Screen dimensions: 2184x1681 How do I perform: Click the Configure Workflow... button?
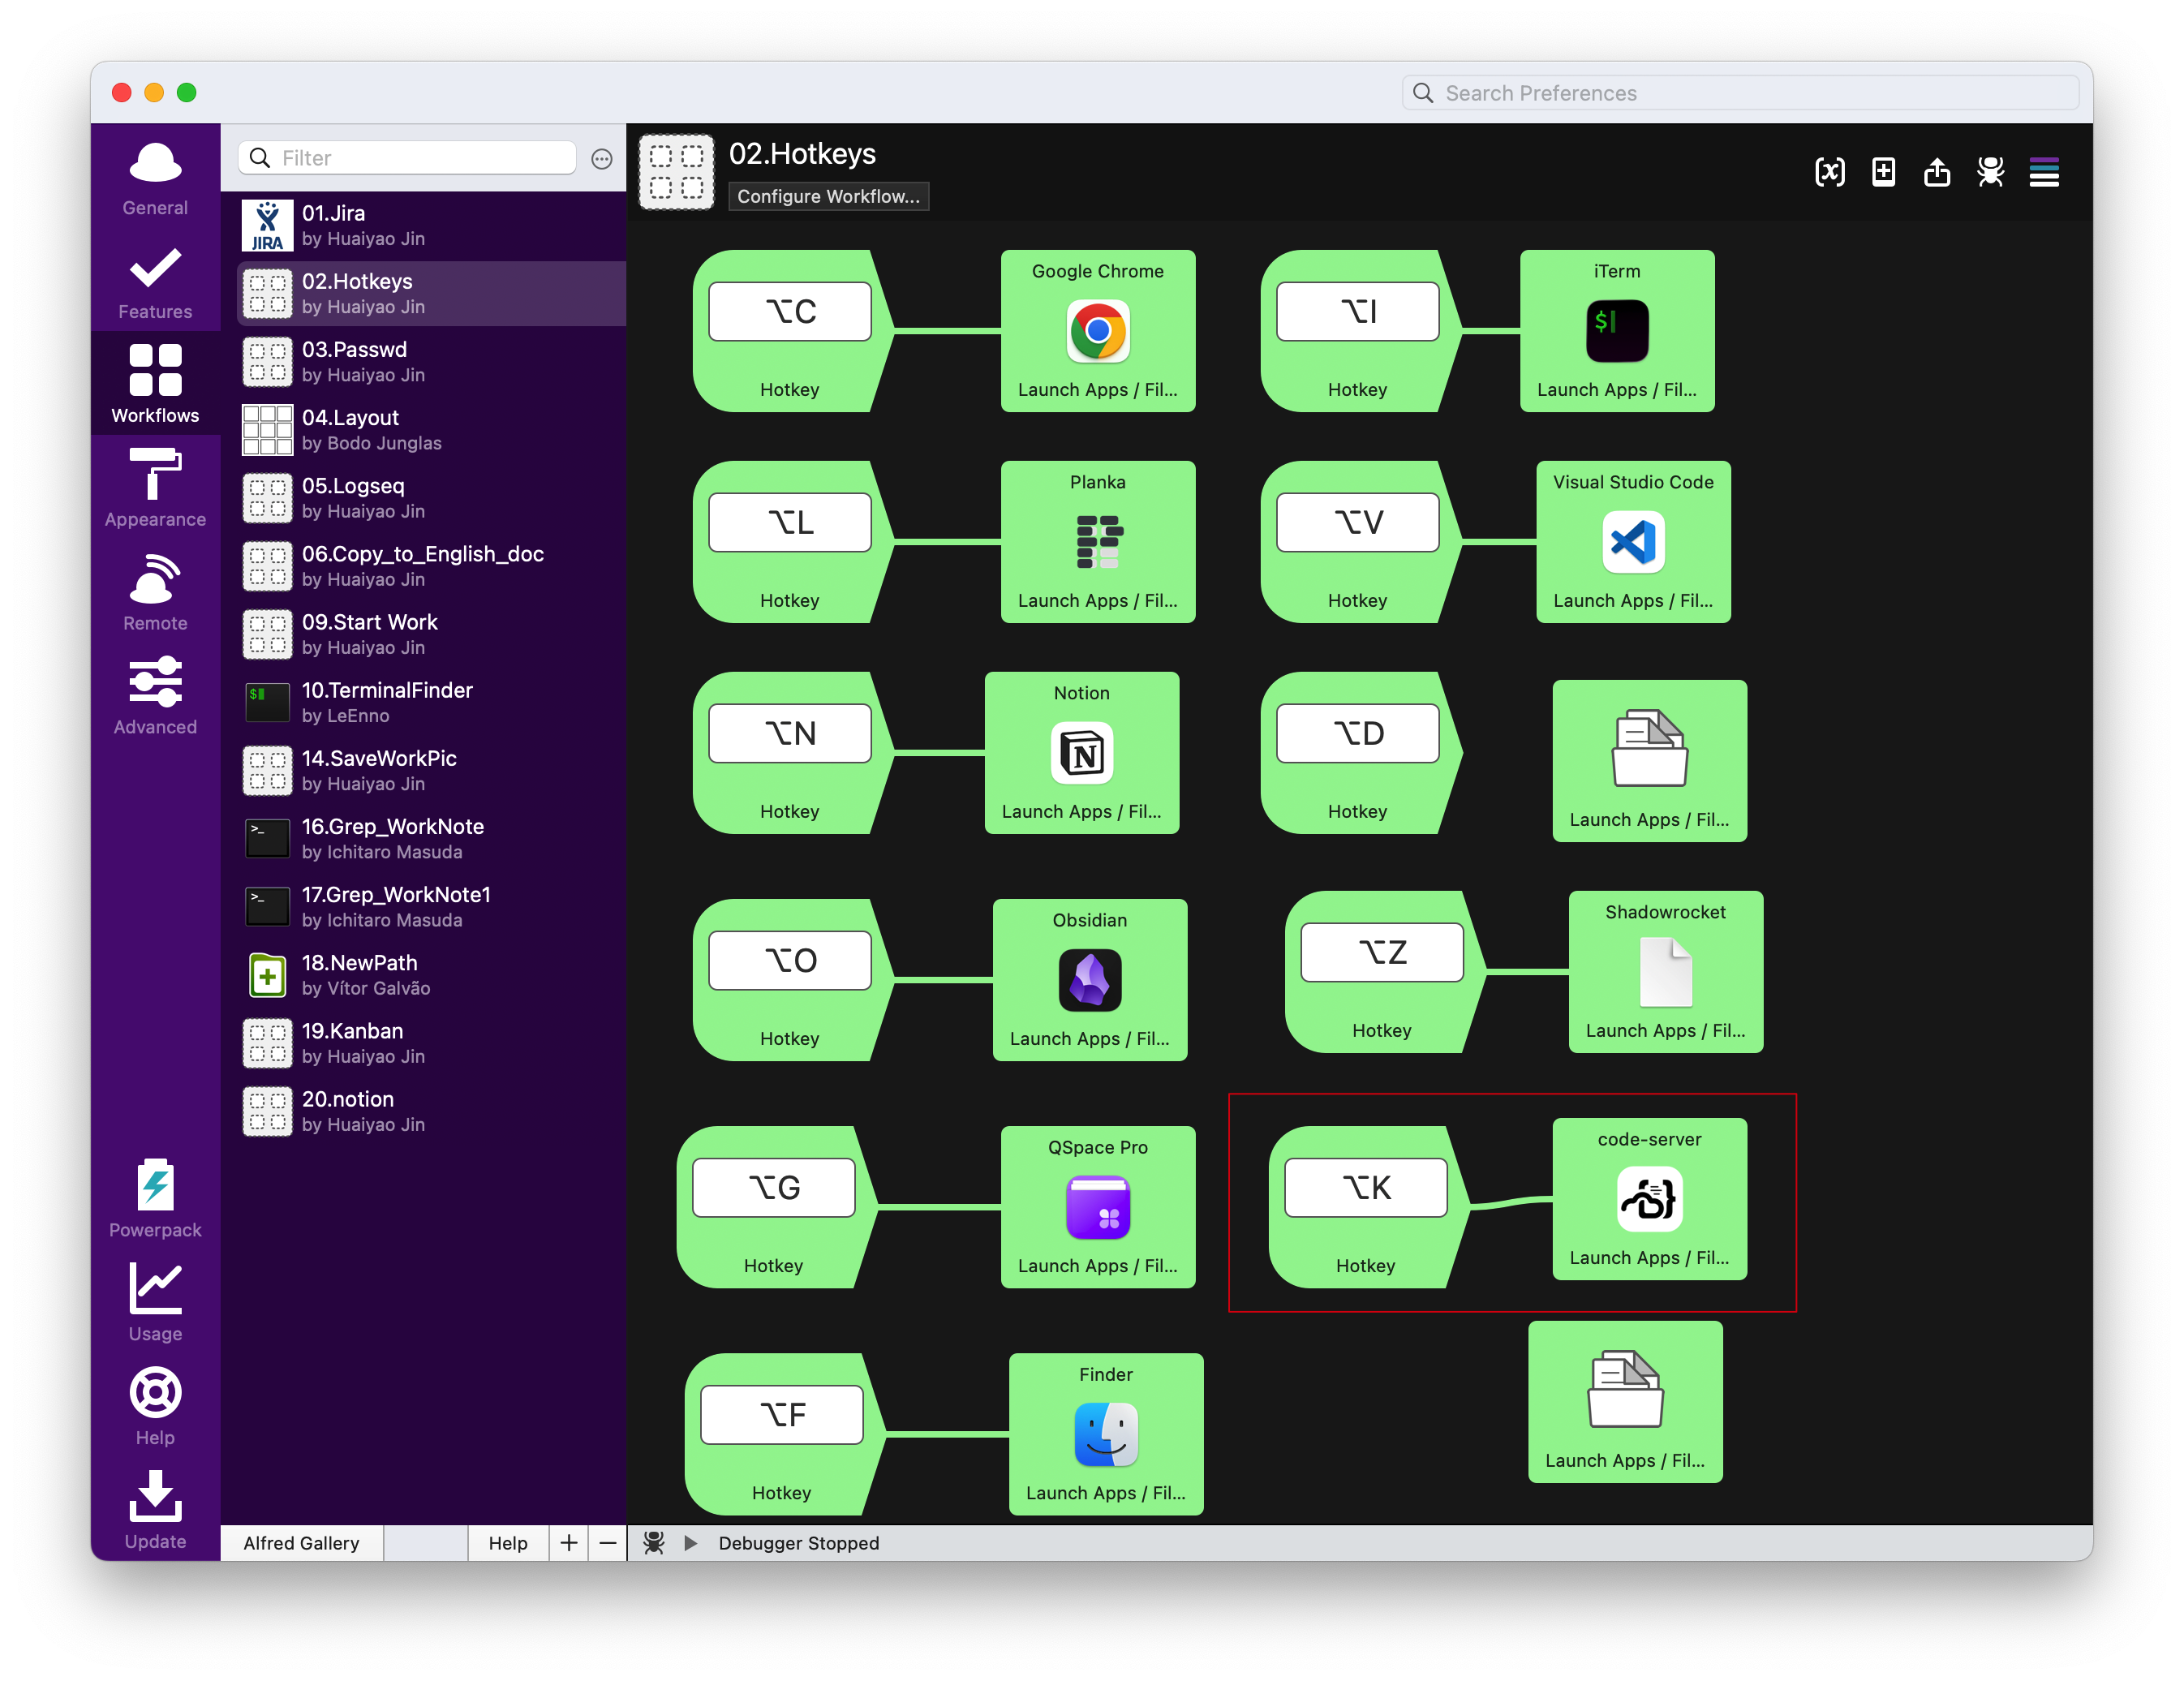click(828, 197)
